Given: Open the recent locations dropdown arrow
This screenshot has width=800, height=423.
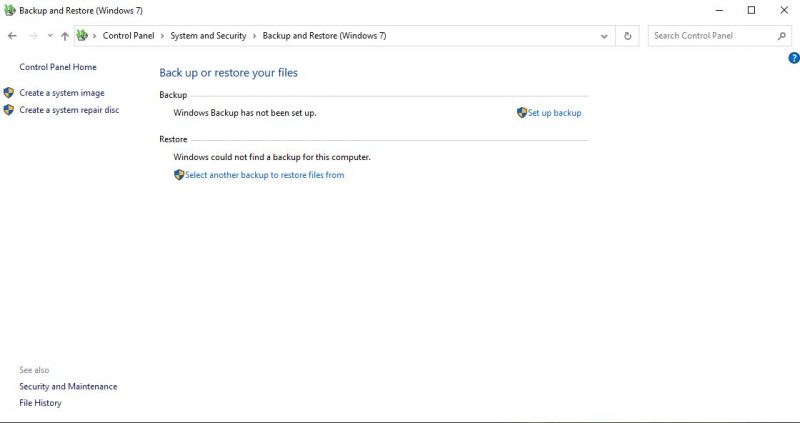Looking at the screenshot, I should [x=50, y=36].
